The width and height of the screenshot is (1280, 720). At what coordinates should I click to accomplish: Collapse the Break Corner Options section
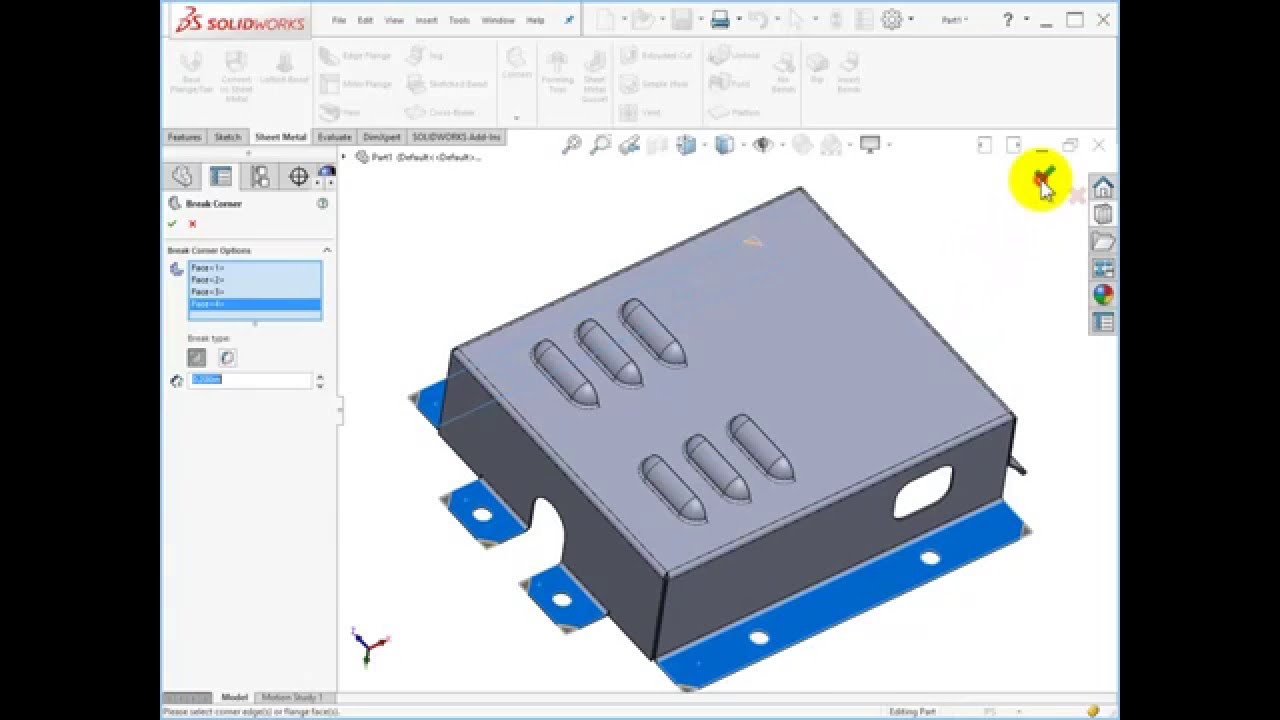click(x=326, y=250)
